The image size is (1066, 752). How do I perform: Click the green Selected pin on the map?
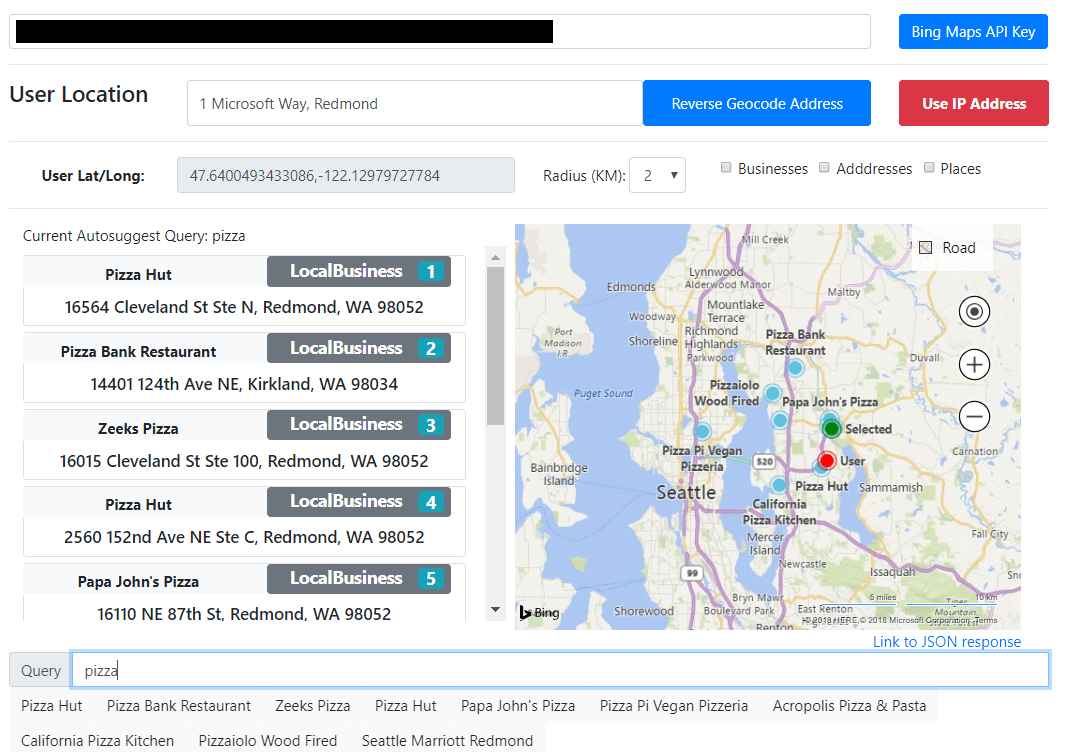(830, 428)
